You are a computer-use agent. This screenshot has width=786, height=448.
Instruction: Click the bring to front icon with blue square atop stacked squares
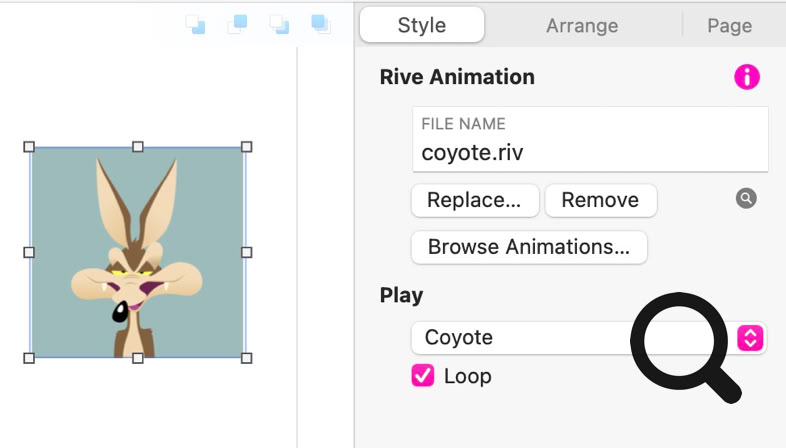click(x=321, y=24)
